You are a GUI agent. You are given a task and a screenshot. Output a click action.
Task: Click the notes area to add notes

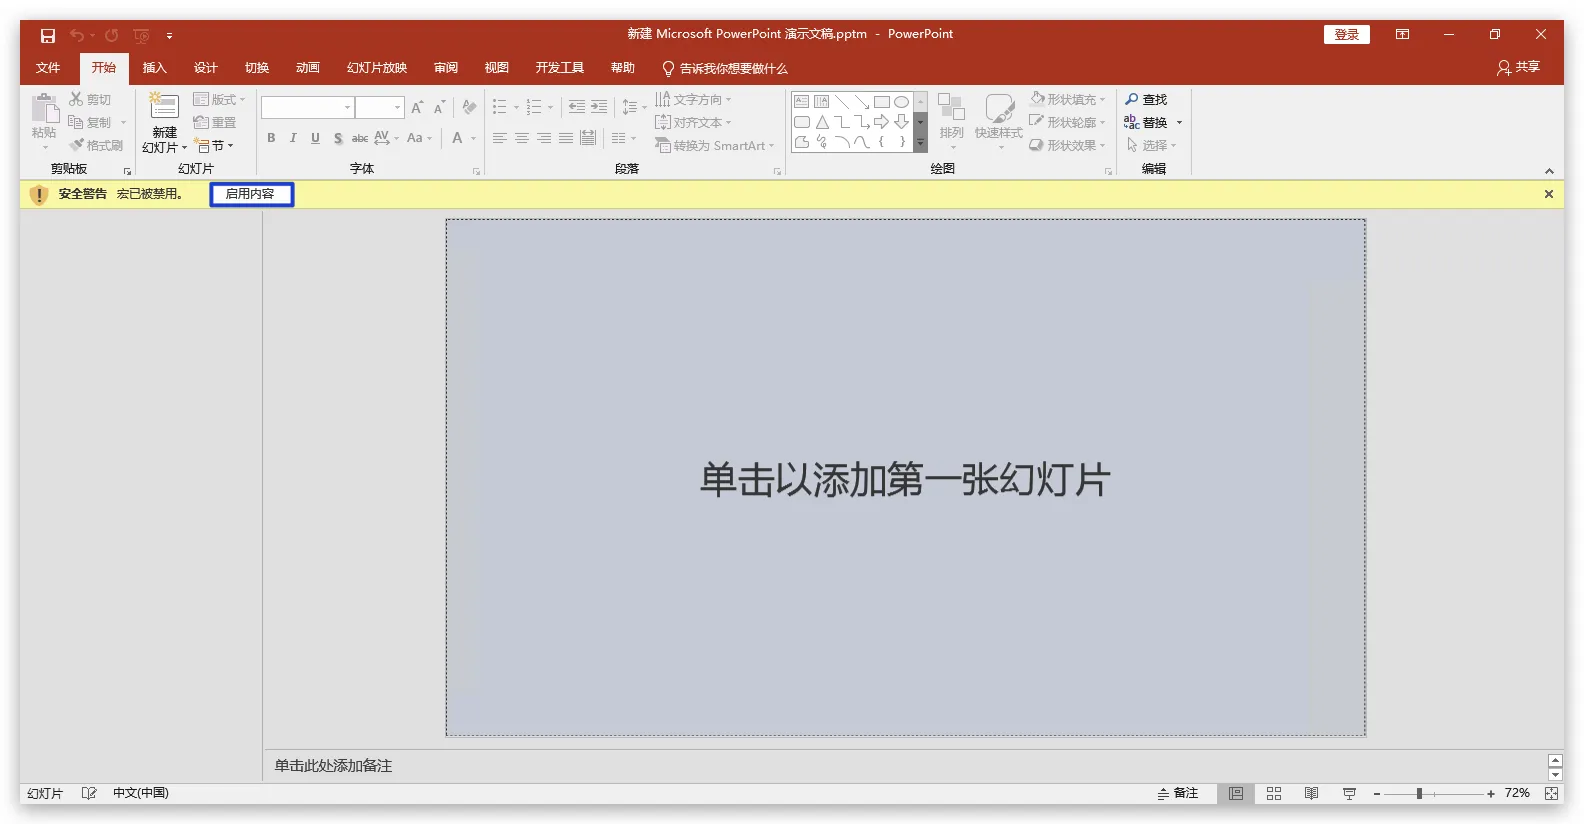333,766
